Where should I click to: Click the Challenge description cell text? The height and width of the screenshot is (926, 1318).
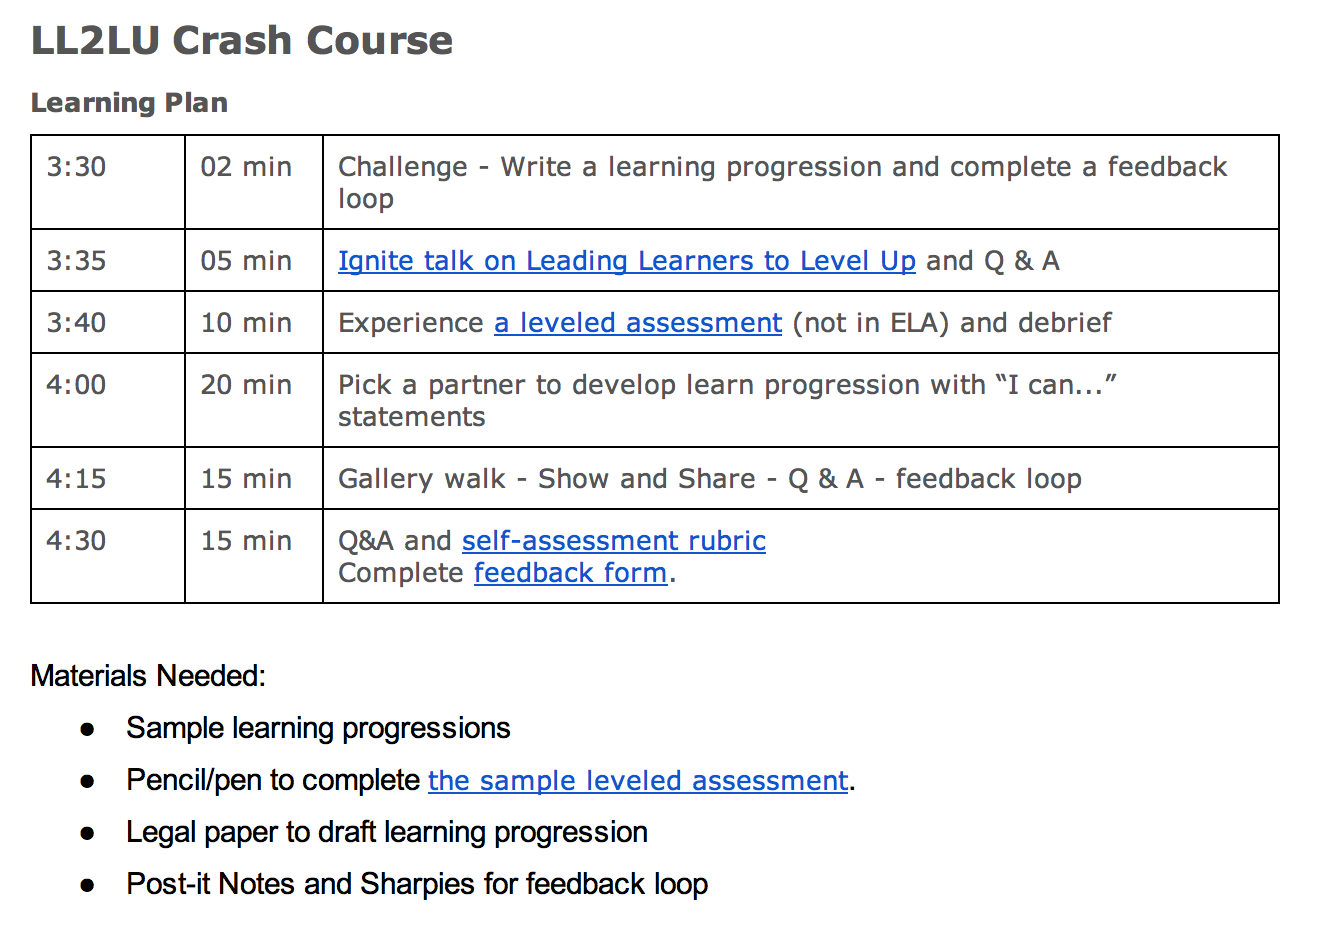click(782, 167)
